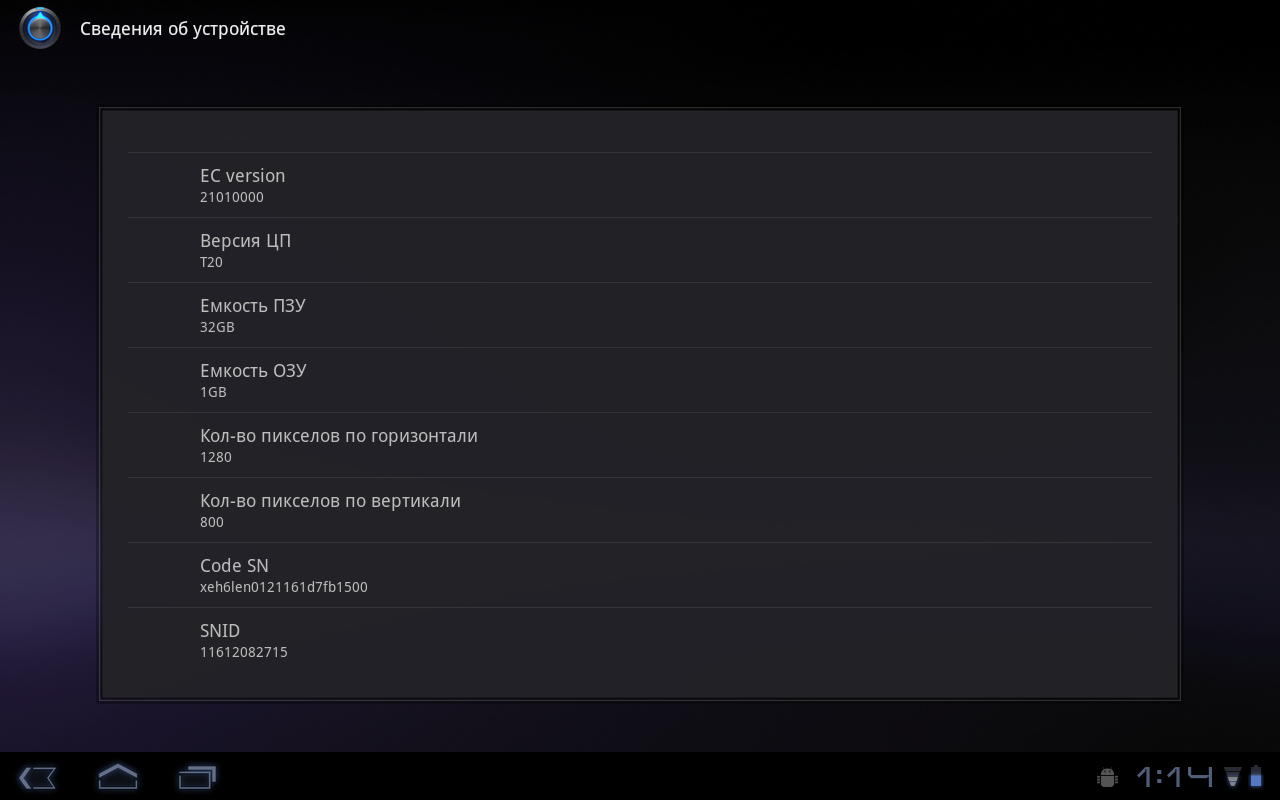This screenshot has width=1280, height=800.
Task: Click serial value xeh6len0121161d7fb1500
Action: (x=284, y=587)
